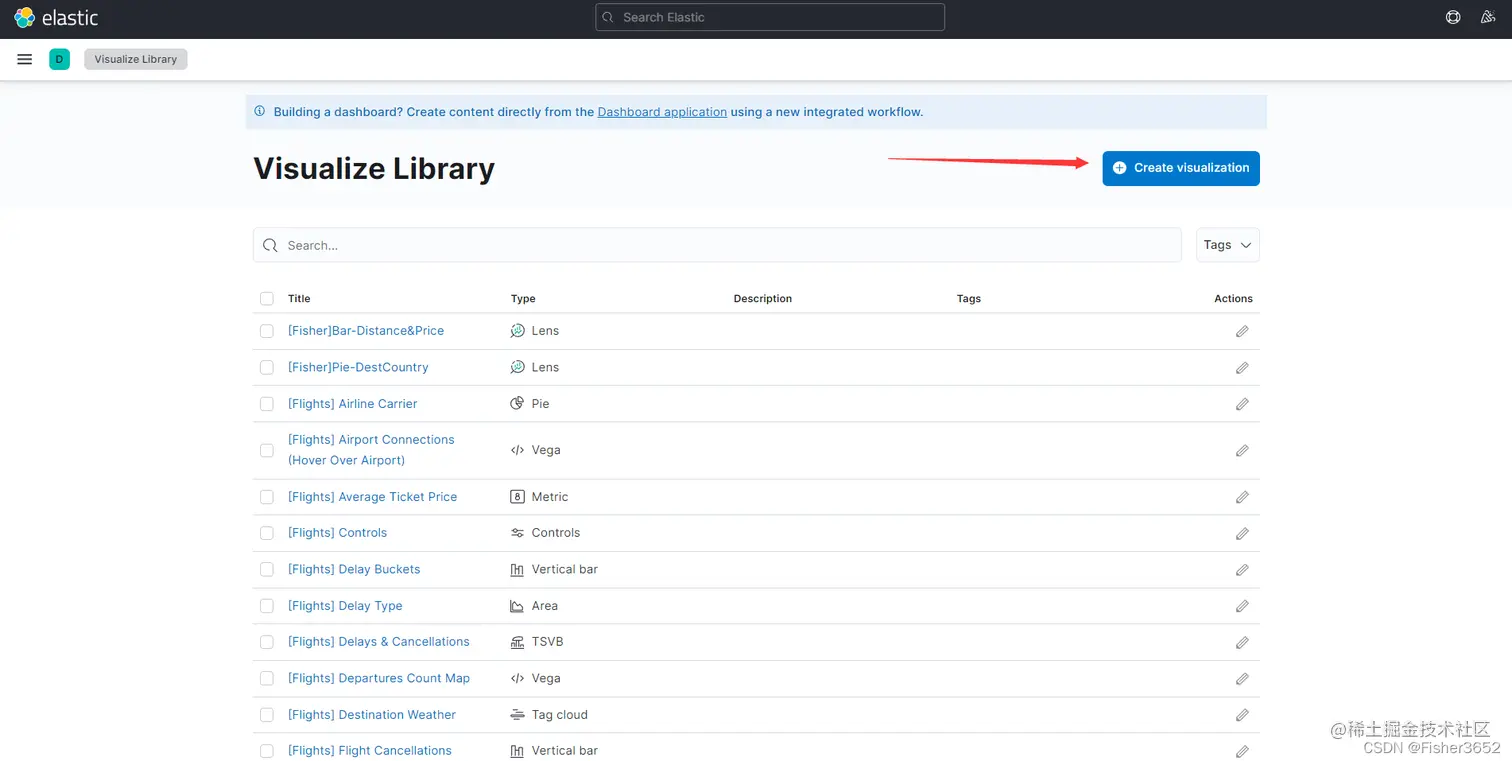Open the Tags filter dropdown
Viewport: 1512px width, 761px height.
tap(1227, 245)
